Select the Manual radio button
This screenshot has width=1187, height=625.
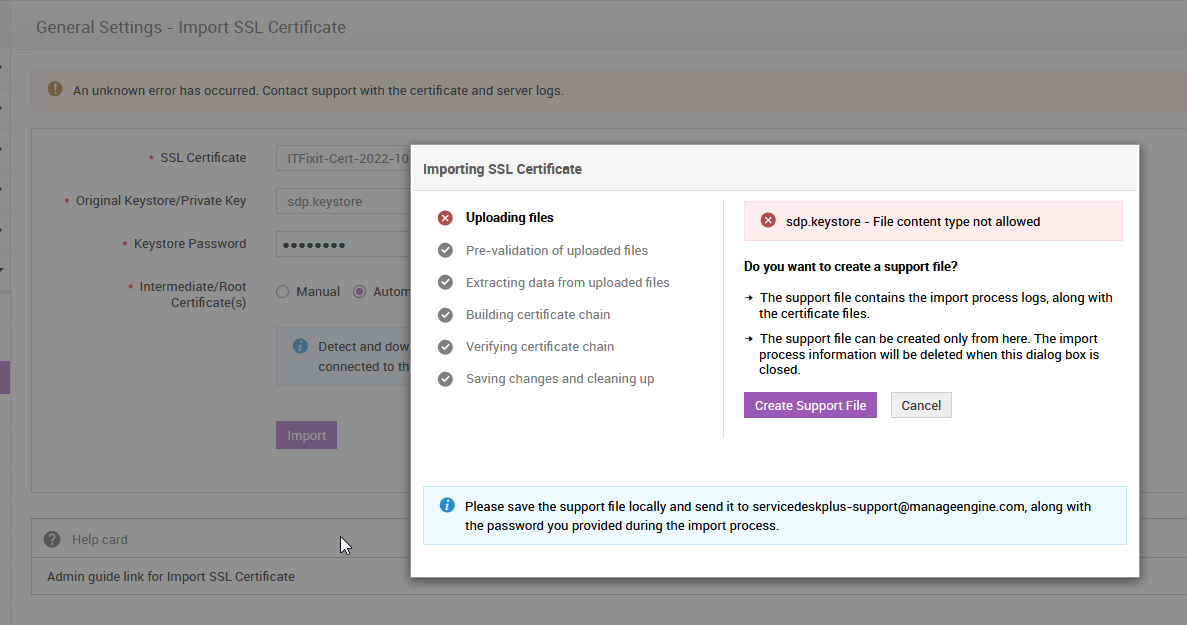click(x=283, y=291)
